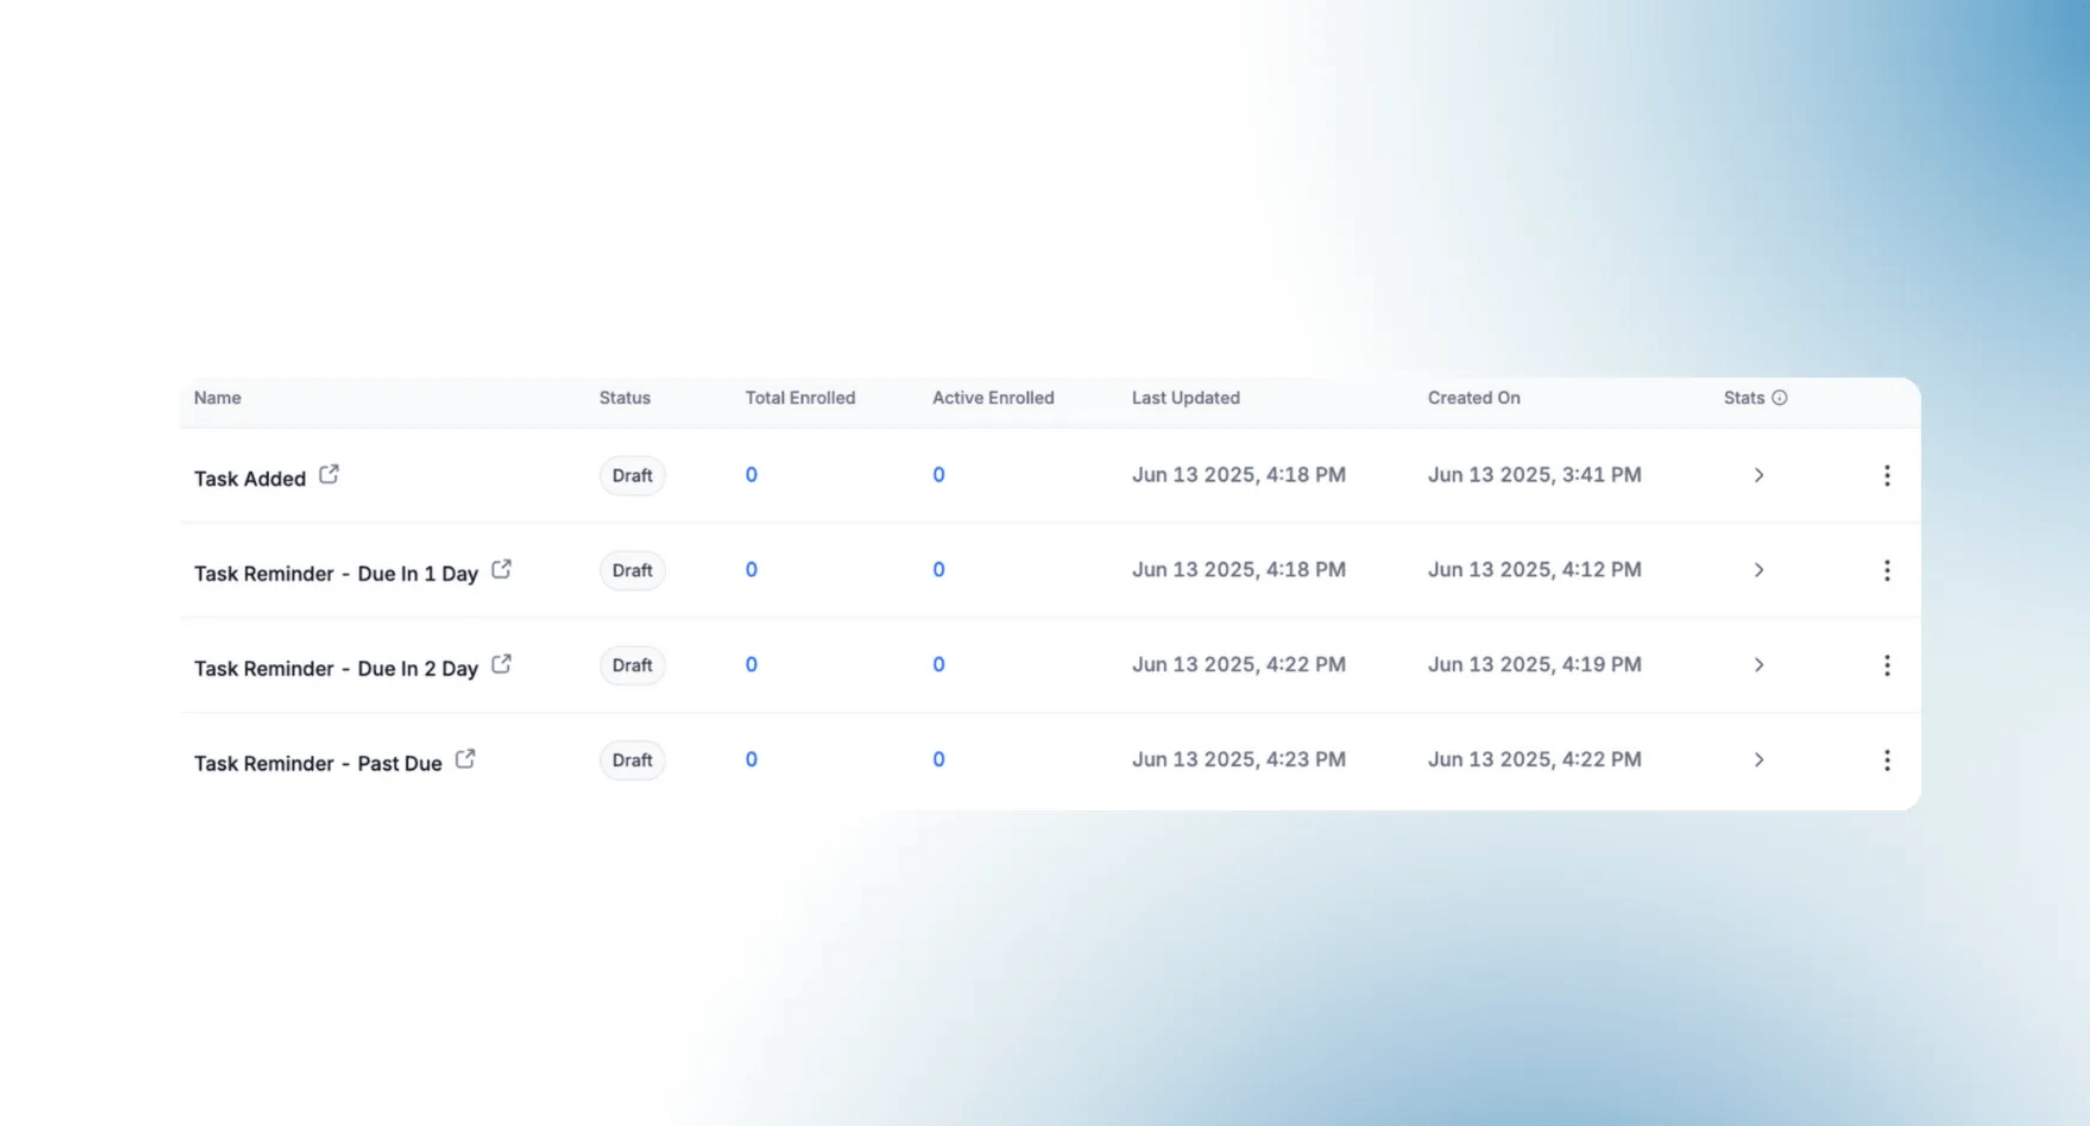Open external link icon for Past Due workflow
This screenshot has height=1126, width=2090.
tap(465, 760)
